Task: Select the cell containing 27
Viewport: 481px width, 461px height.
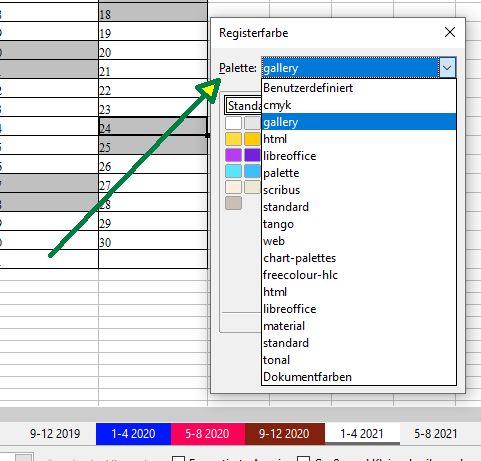Action: 153,183
